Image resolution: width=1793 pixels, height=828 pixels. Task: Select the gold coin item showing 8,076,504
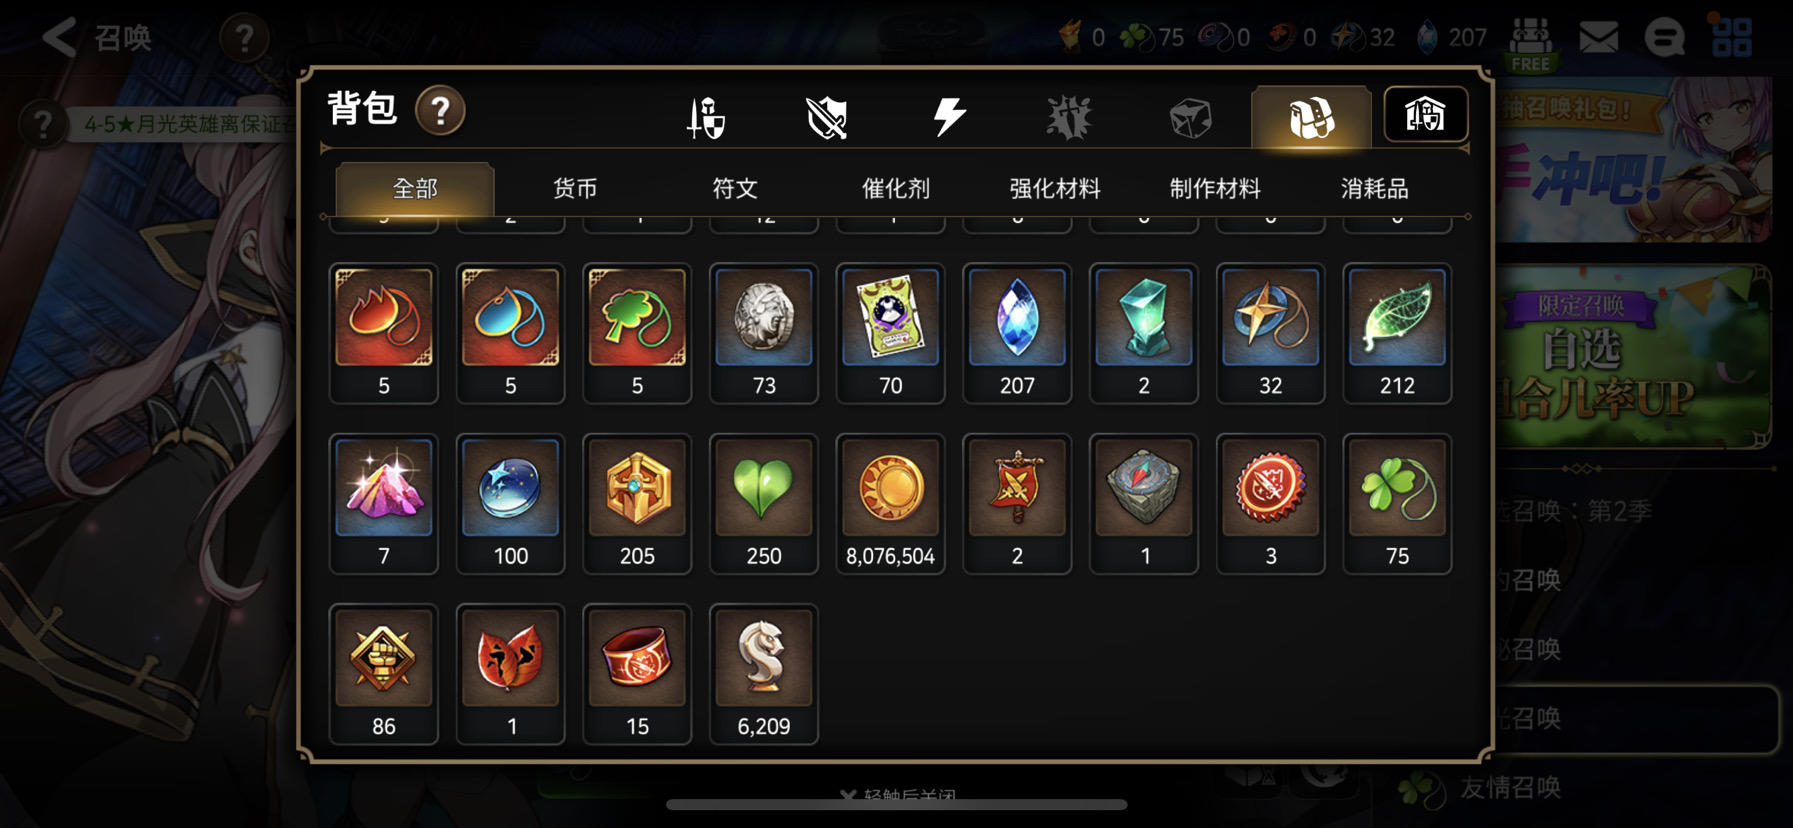890,503
